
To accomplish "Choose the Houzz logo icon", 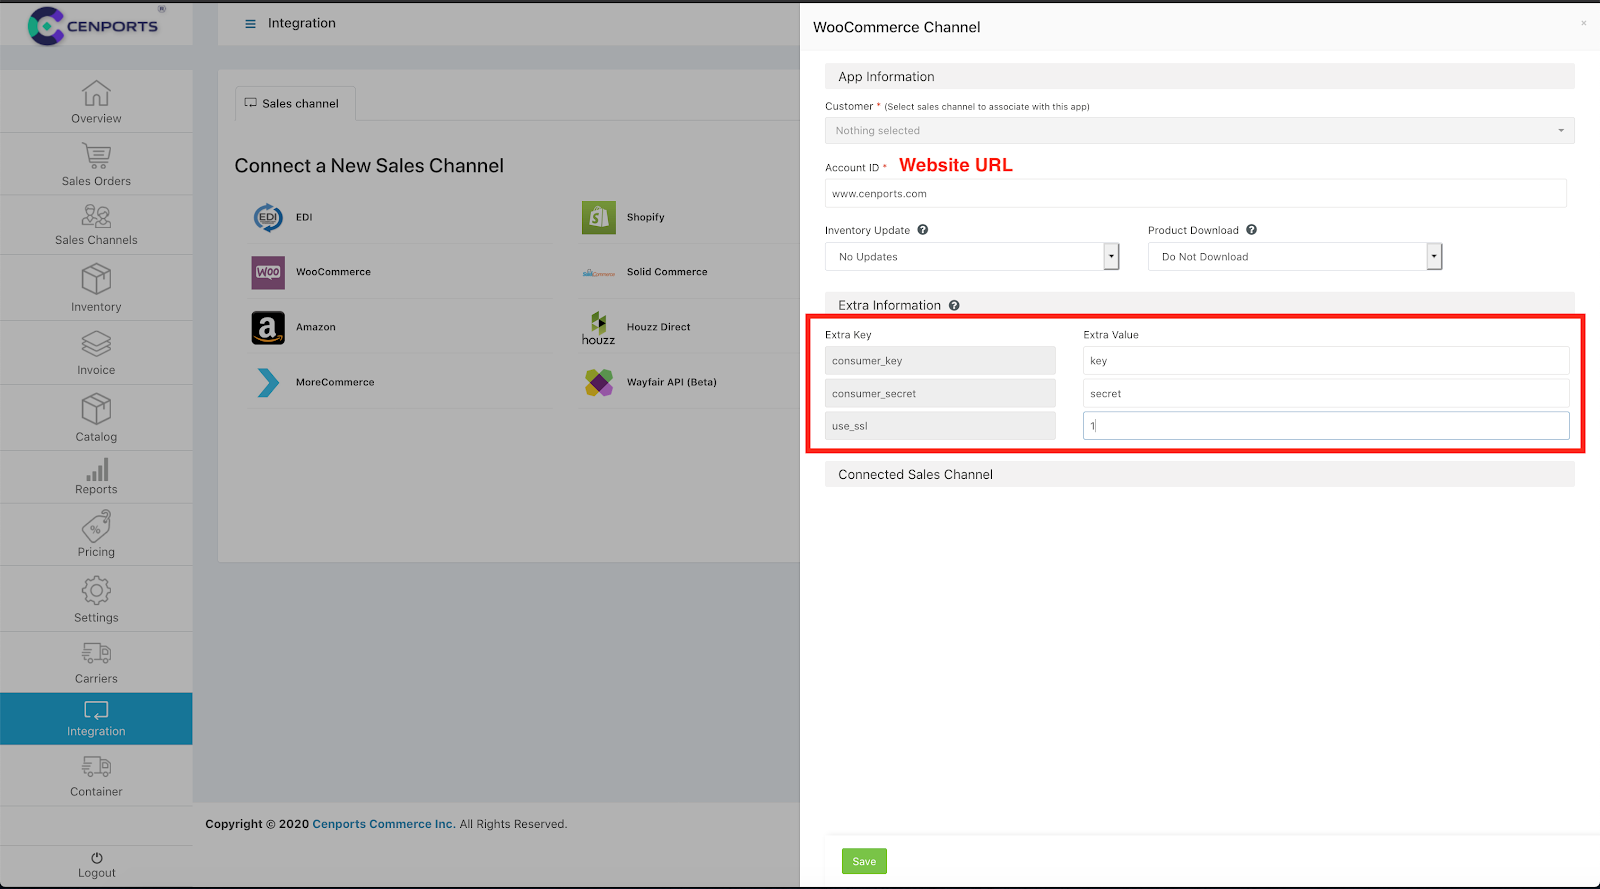I will coord(599,328).
